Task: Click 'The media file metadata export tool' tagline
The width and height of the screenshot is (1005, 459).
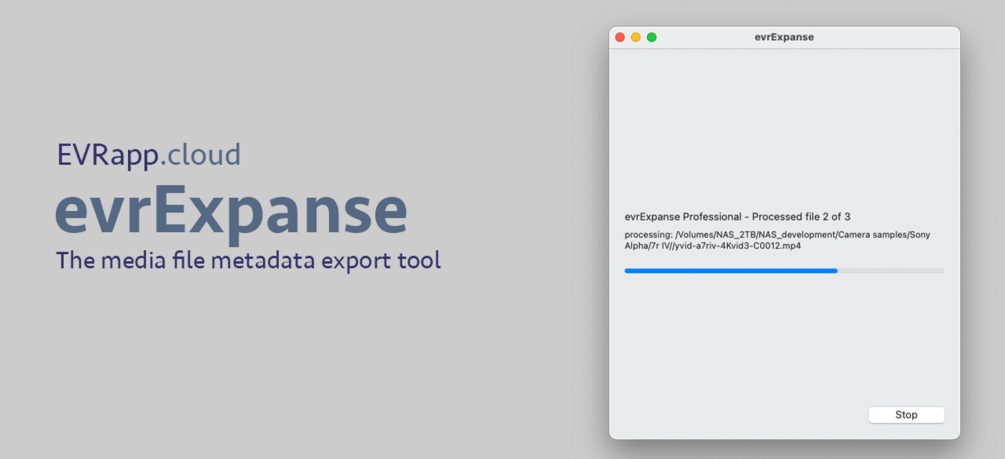Action: click(249, 260)
